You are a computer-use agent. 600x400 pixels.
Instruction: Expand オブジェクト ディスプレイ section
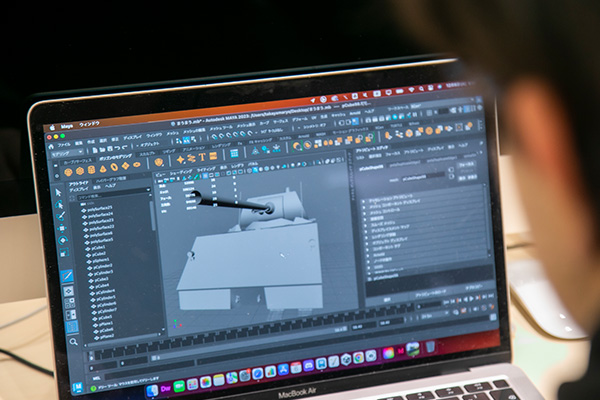pyautogui.click(x=367, y=243)
